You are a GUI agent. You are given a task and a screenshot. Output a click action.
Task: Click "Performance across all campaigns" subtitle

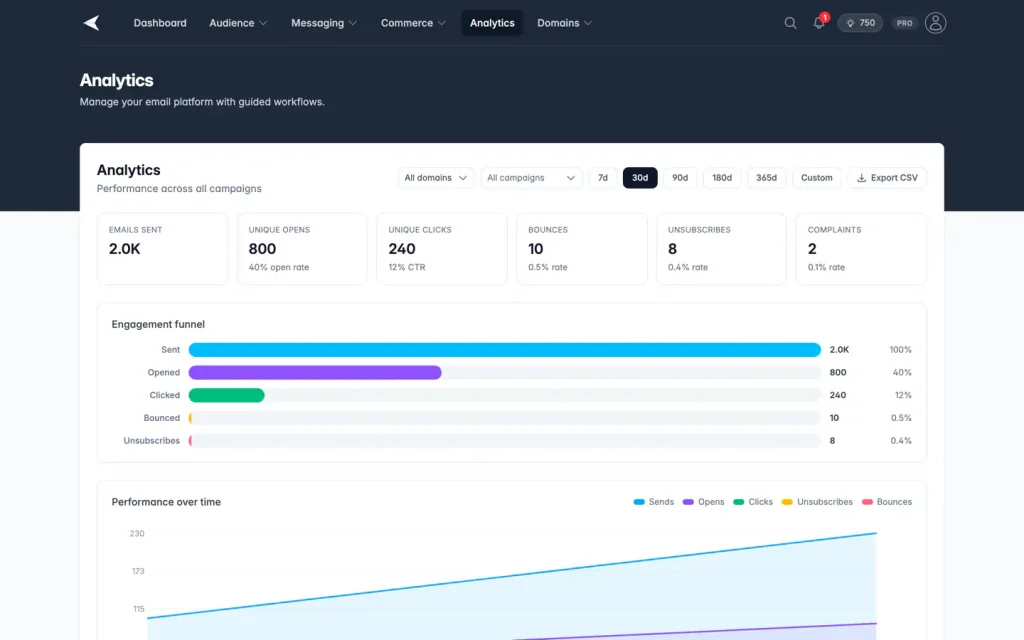pos(179,189)
